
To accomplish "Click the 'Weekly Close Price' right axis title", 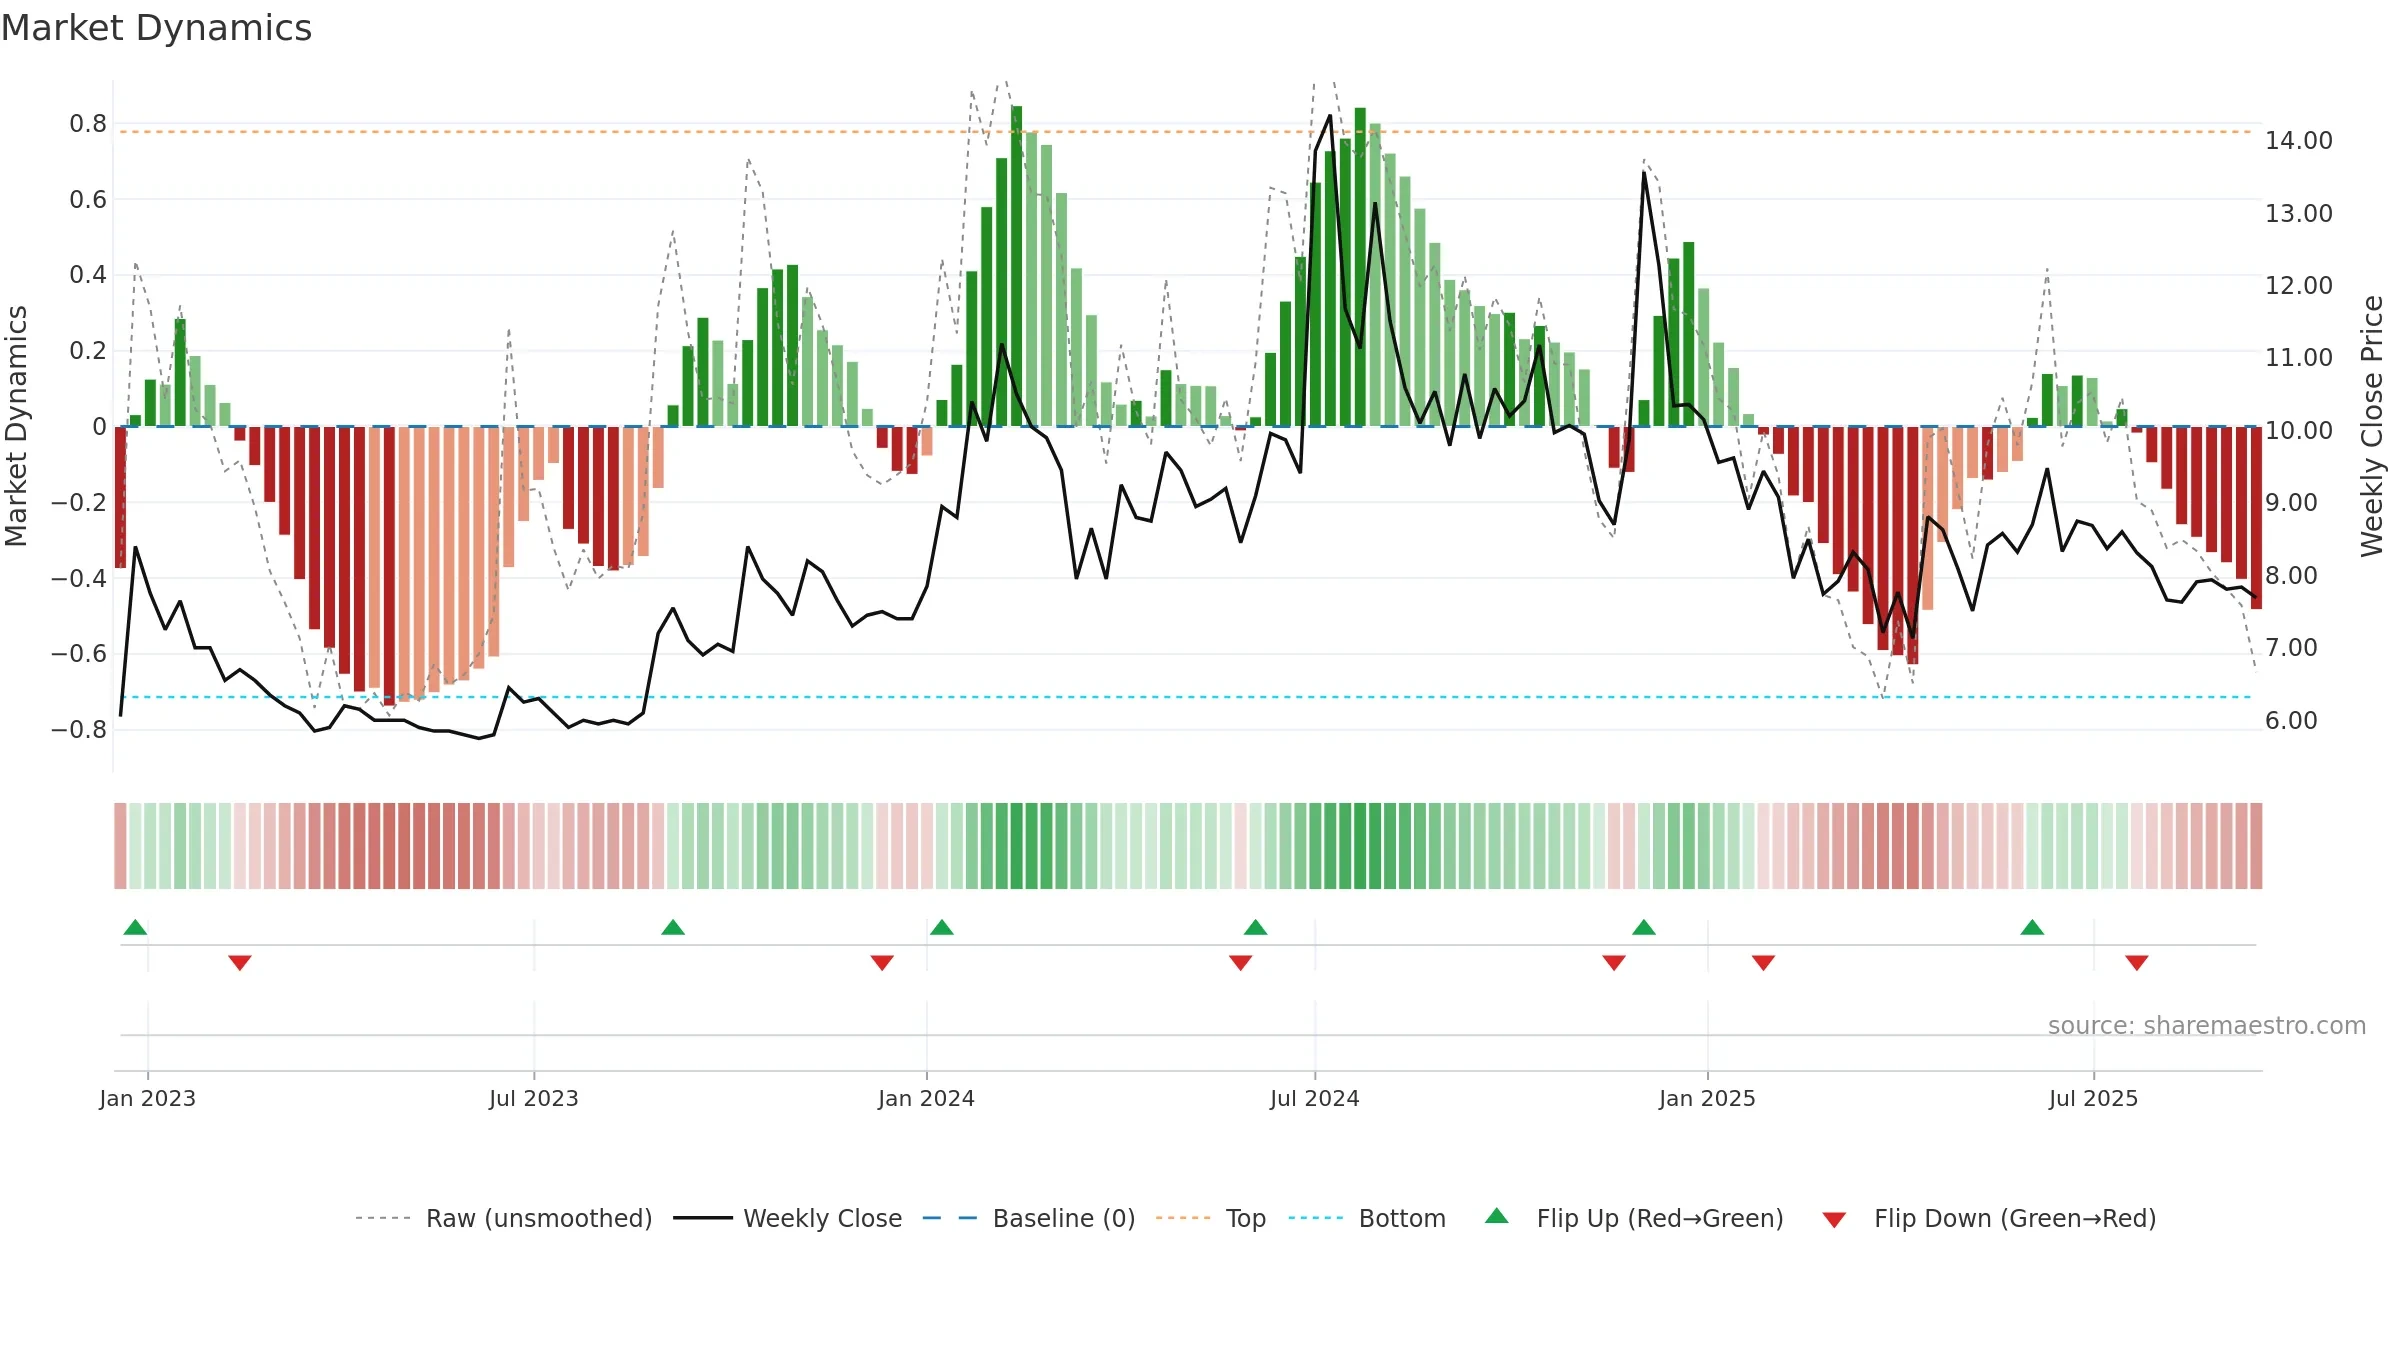I will pyautogui.click(x=2372, y=426).
